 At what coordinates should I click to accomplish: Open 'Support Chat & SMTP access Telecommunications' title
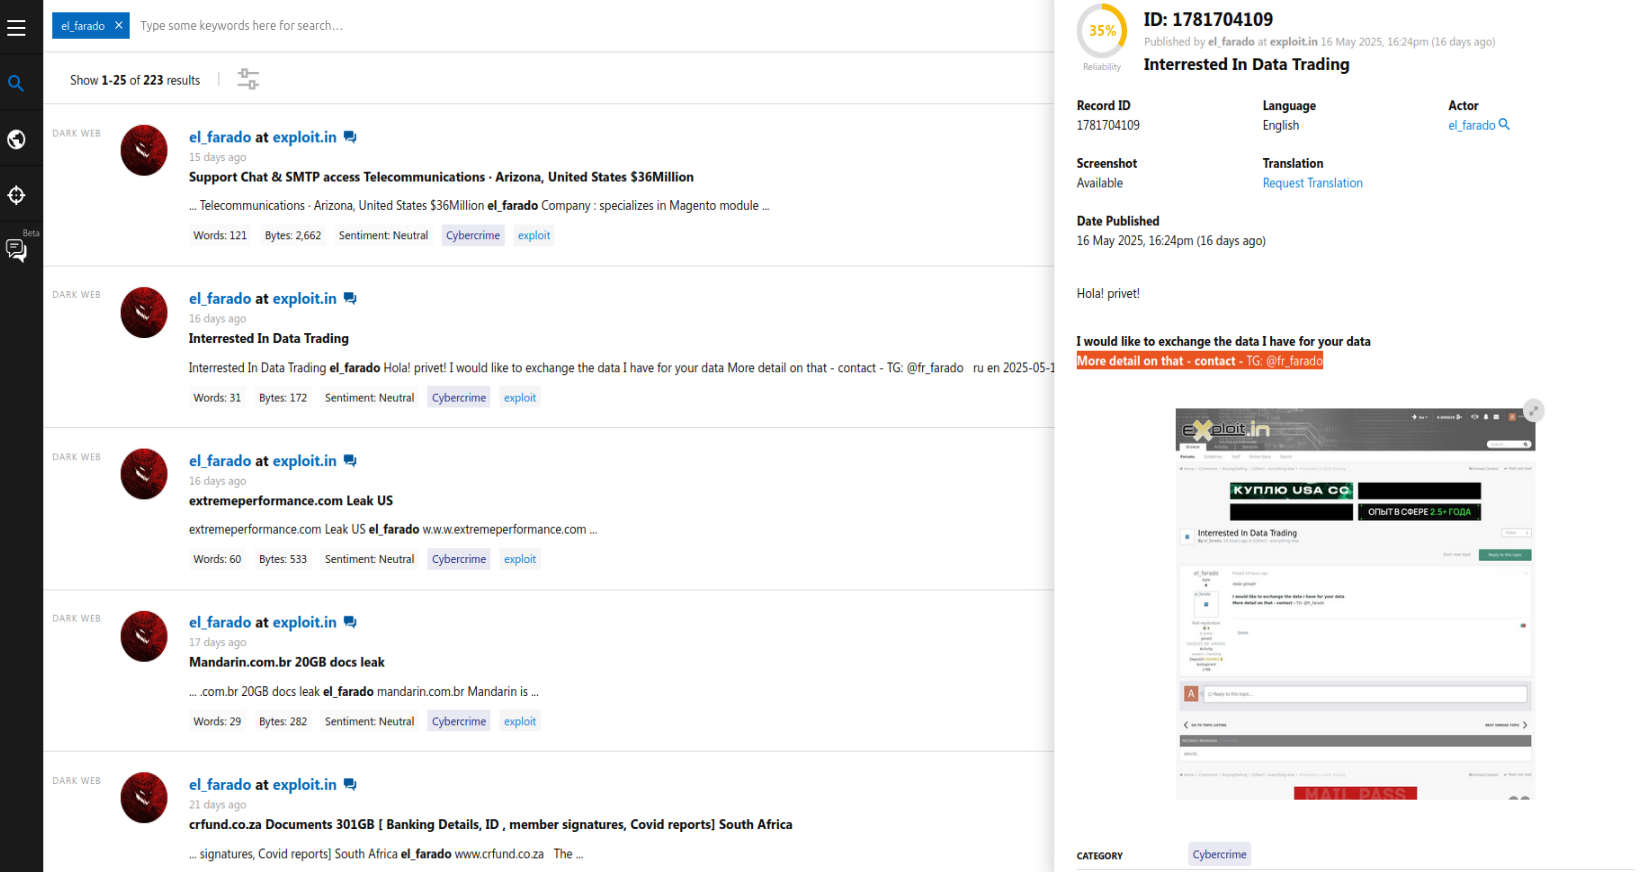coord(441,177)
